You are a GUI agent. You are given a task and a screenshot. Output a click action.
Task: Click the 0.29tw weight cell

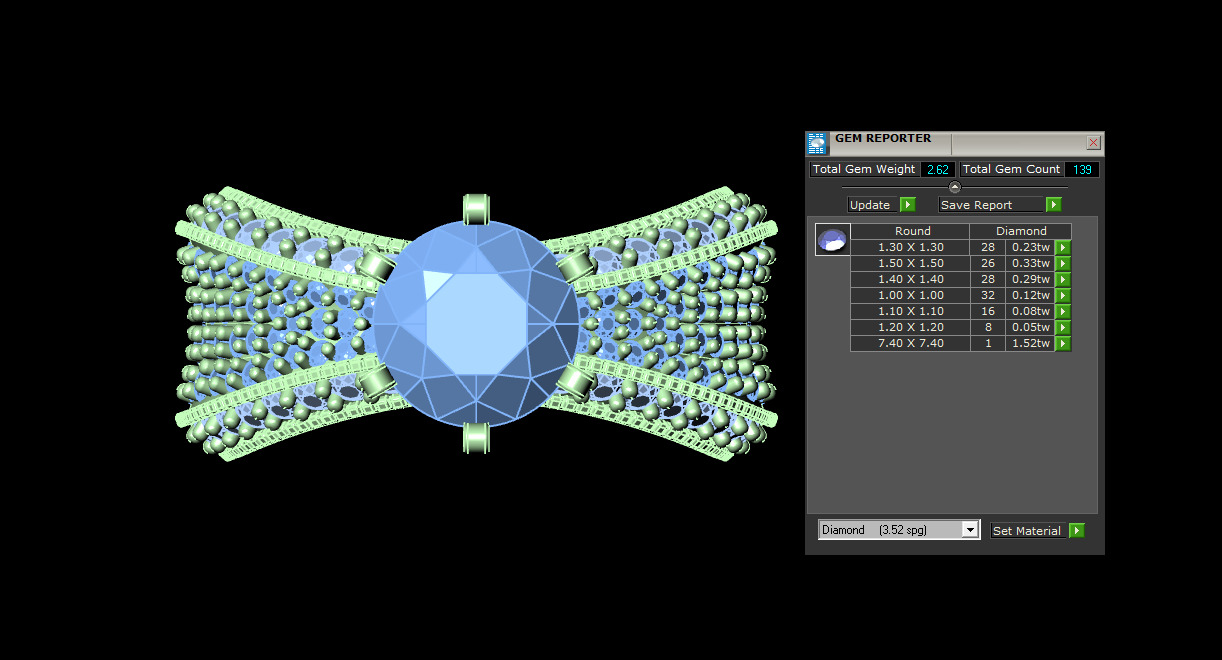1030,280
